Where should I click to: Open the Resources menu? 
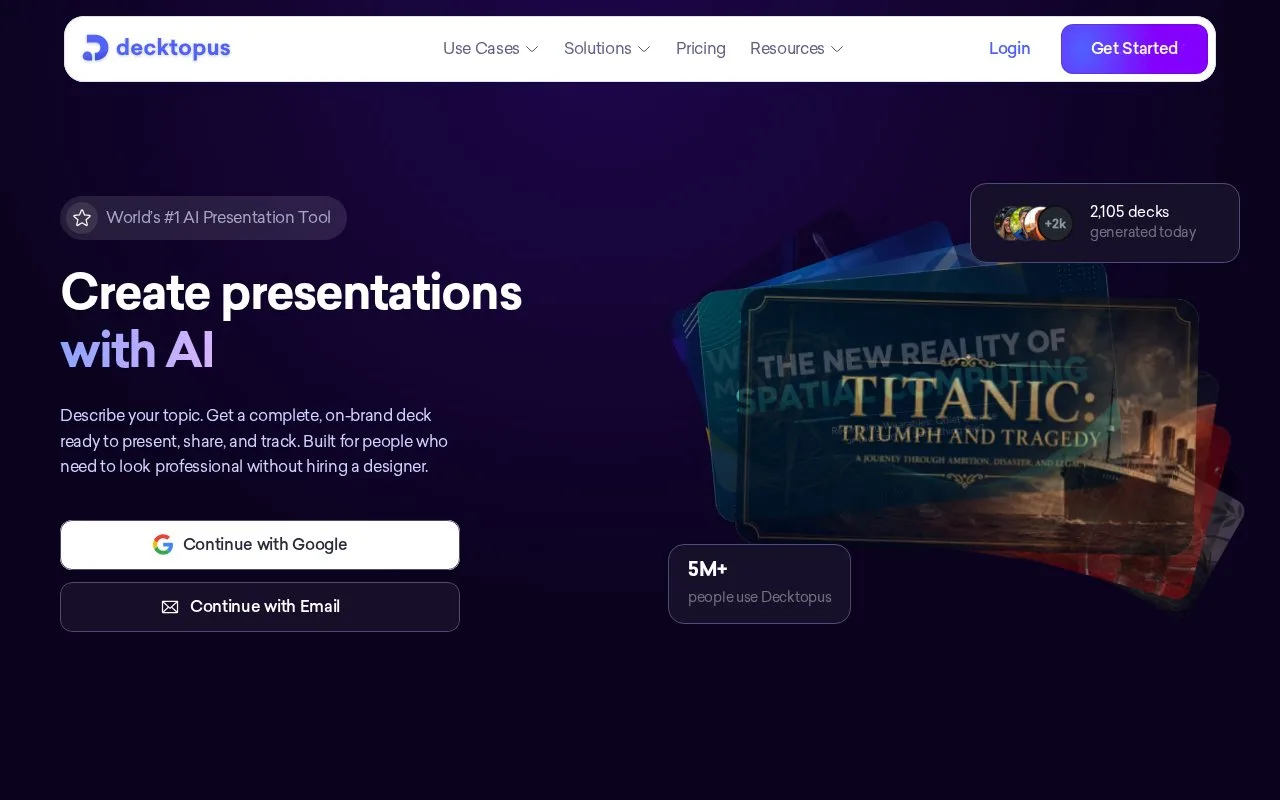pyautogui.click(x=797, y=48)
